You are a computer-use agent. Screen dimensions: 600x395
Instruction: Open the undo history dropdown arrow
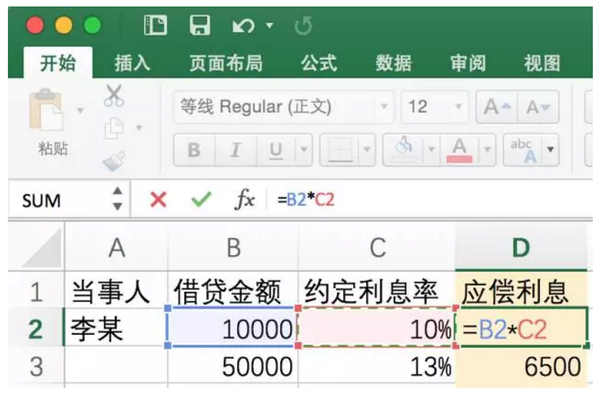269,26
